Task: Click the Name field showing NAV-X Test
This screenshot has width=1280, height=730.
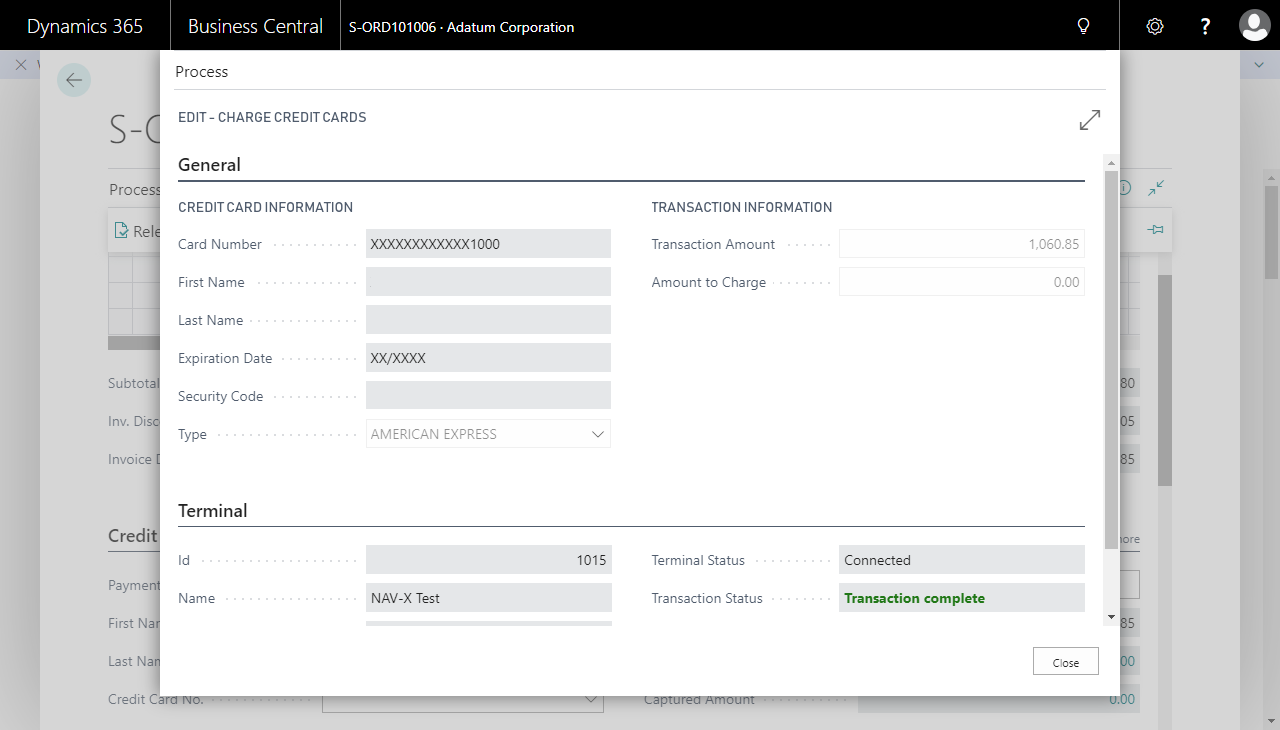Action: tap(488, 598)
